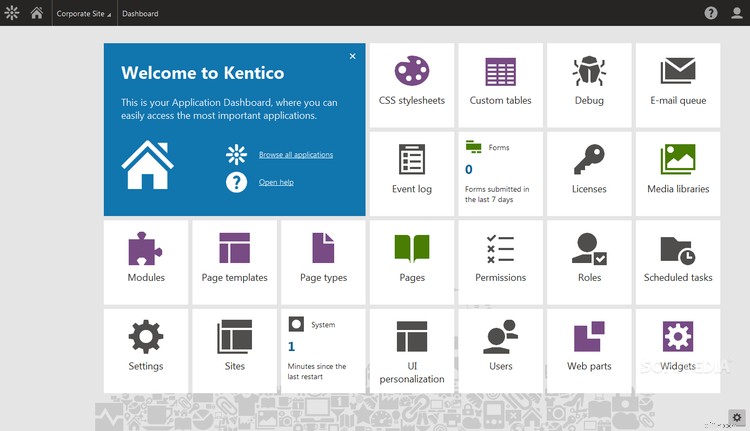Open the Custom tables tile
The image size is (750, 431).
tap(500, 85)
